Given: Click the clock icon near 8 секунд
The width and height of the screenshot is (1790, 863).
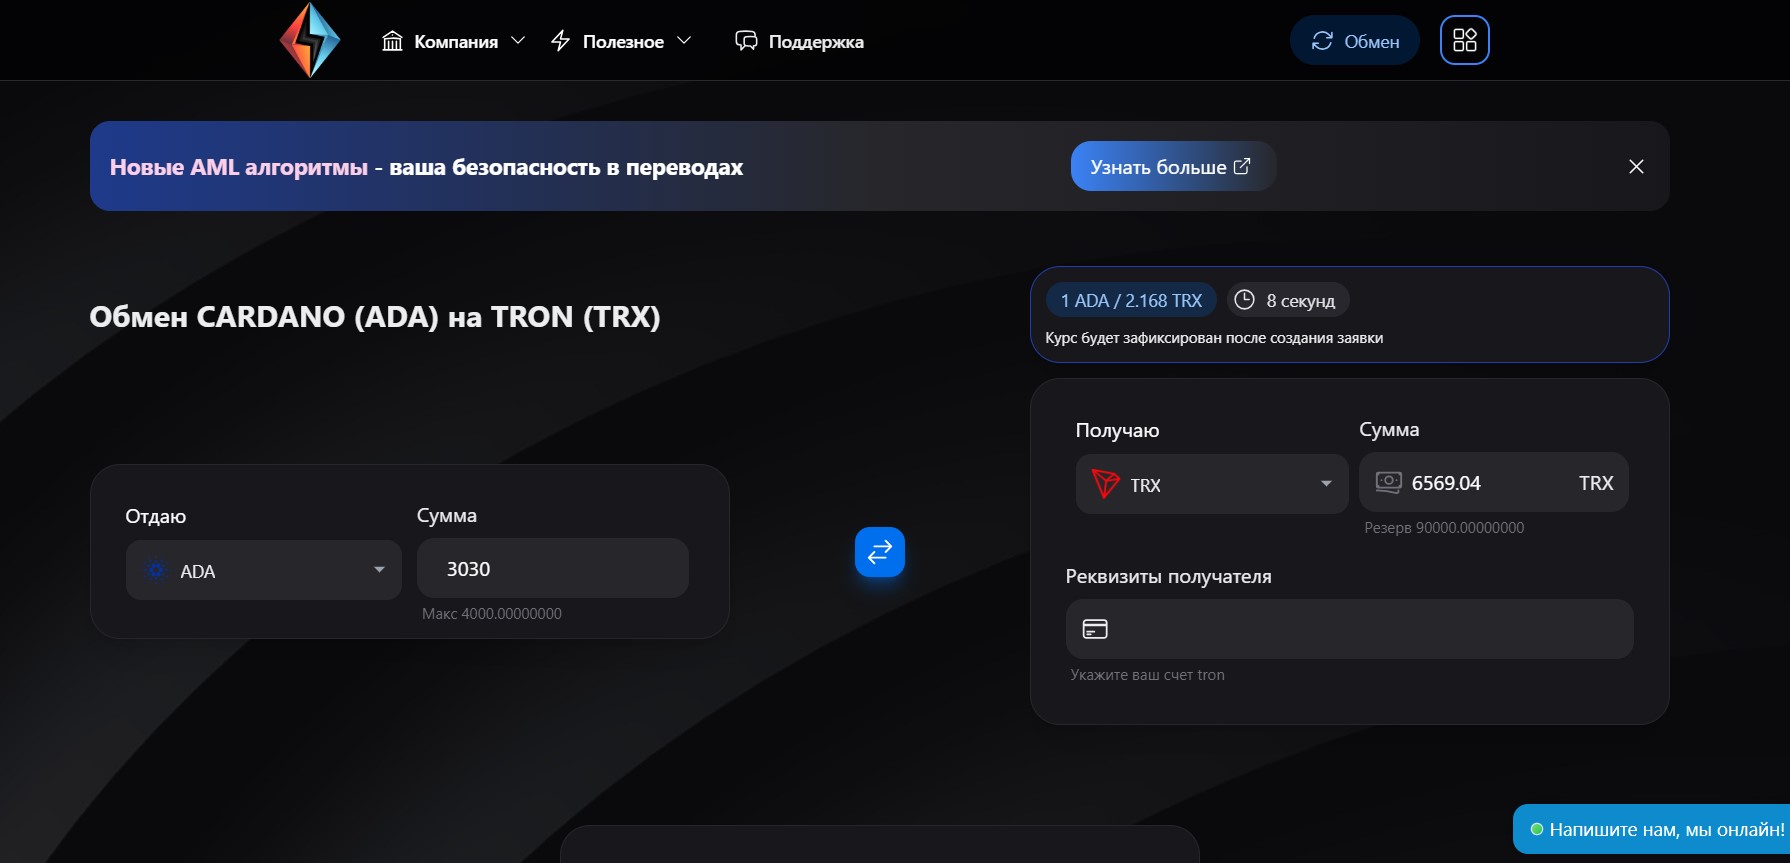Looking at the screenshot, I should coord(1244,300).
